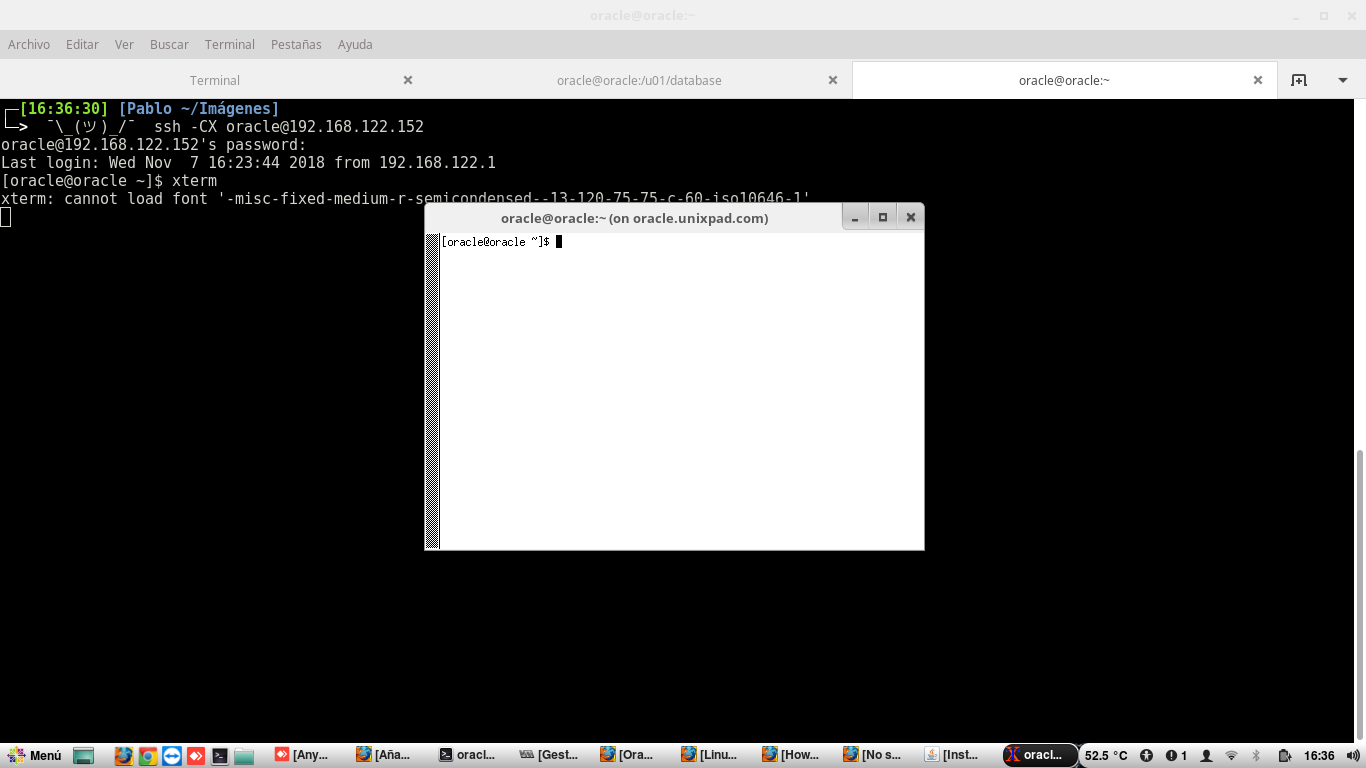Open the Archivo menu
The image size is (1366, 768).
29,44
